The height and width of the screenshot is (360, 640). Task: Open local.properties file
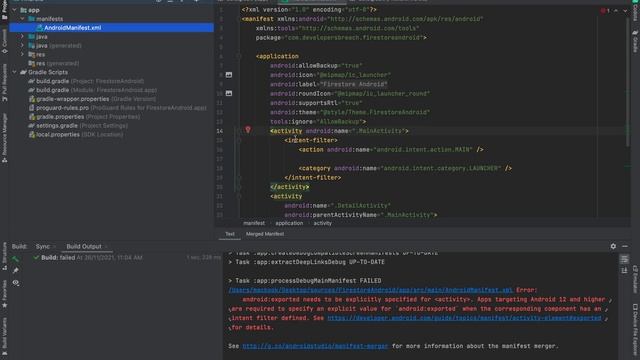pos(76,134)
